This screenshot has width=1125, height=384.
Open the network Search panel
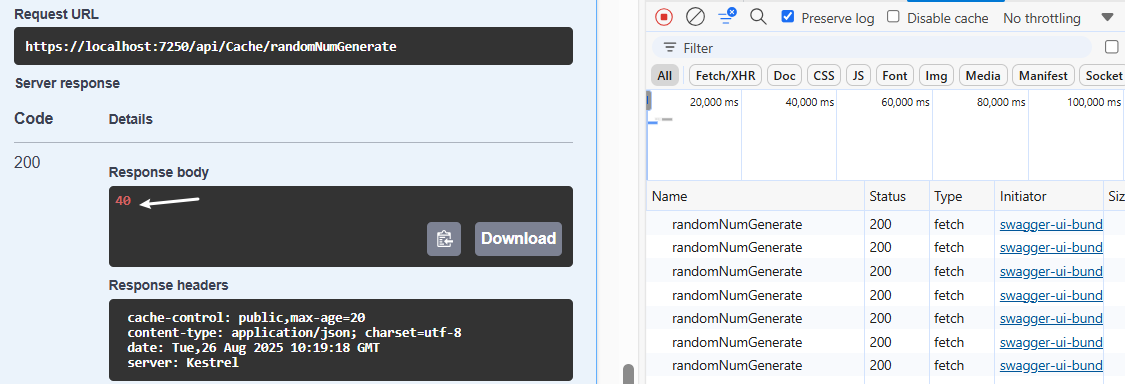758,17
